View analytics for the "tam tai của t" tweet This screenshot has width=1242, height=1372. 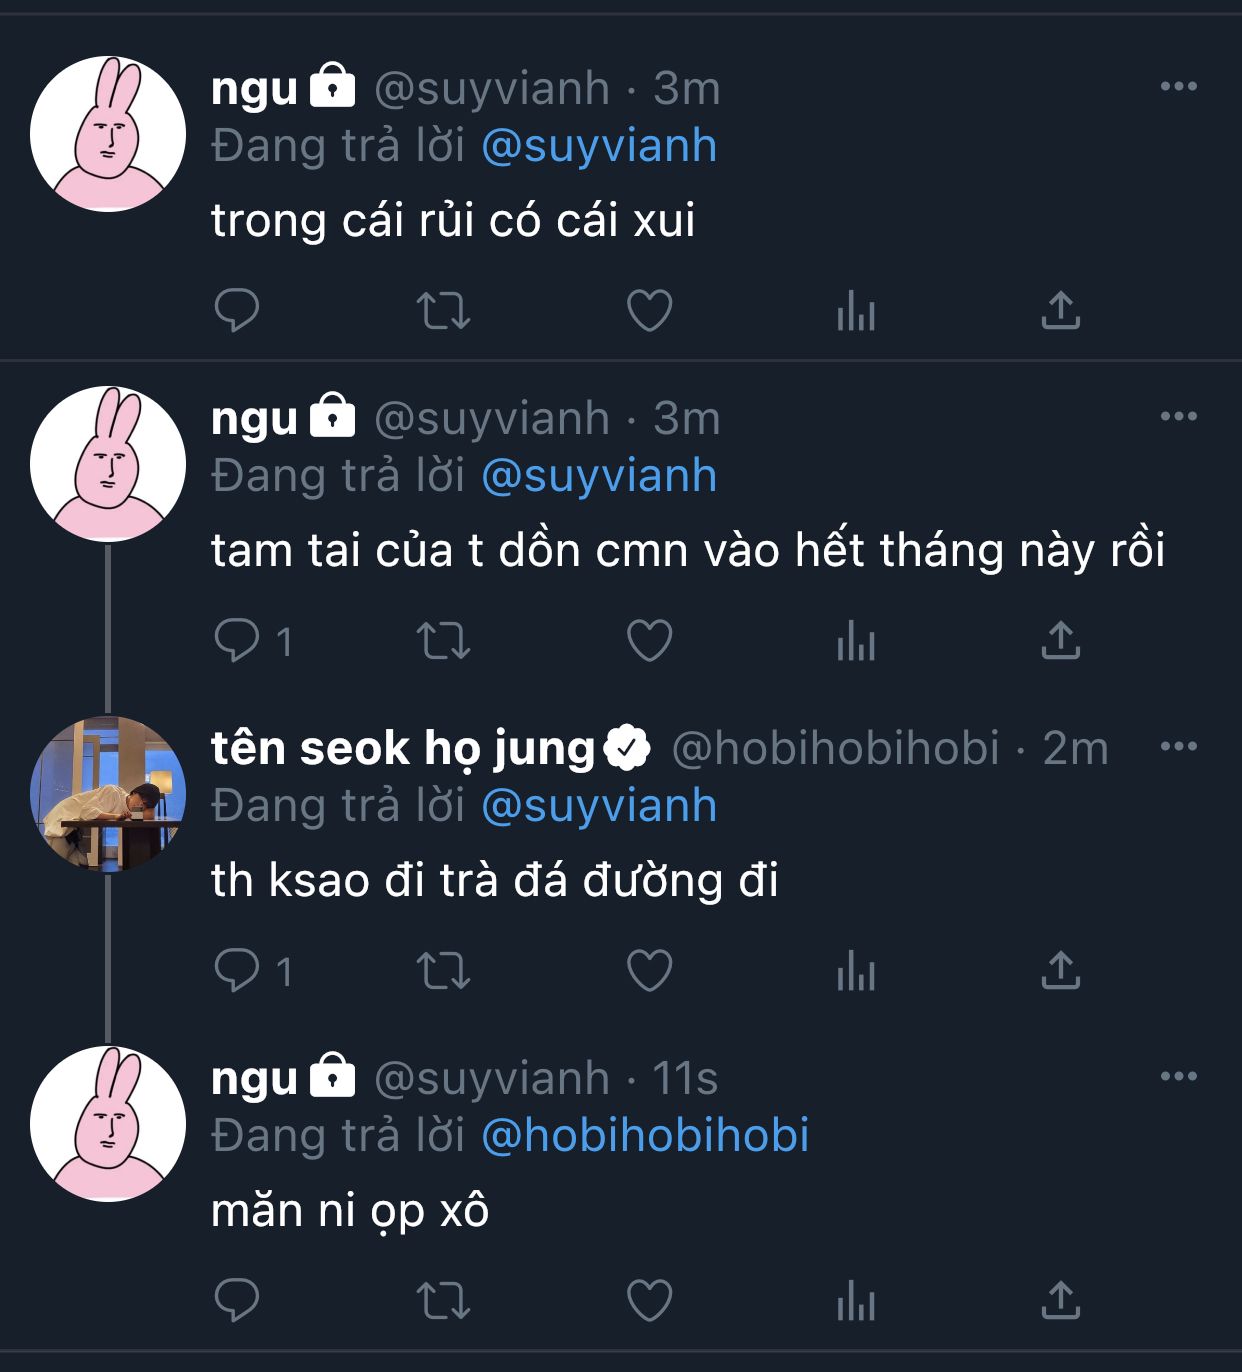855,641
